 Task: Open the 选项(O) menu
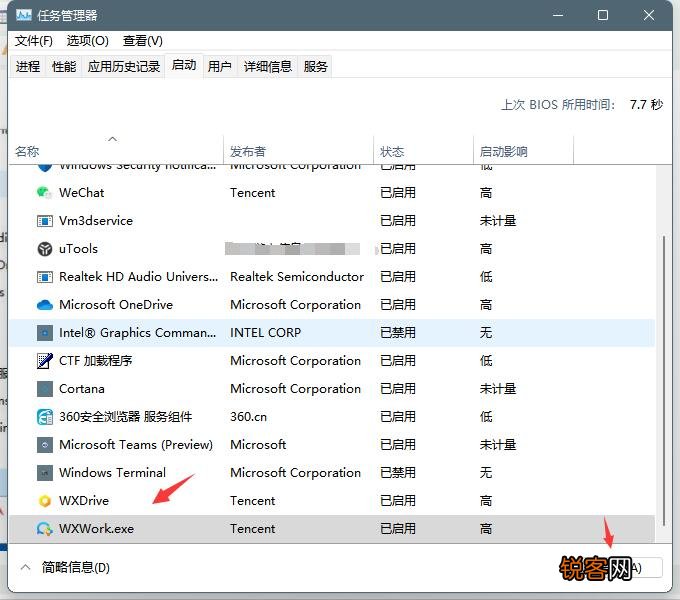(x=88, y=41)
